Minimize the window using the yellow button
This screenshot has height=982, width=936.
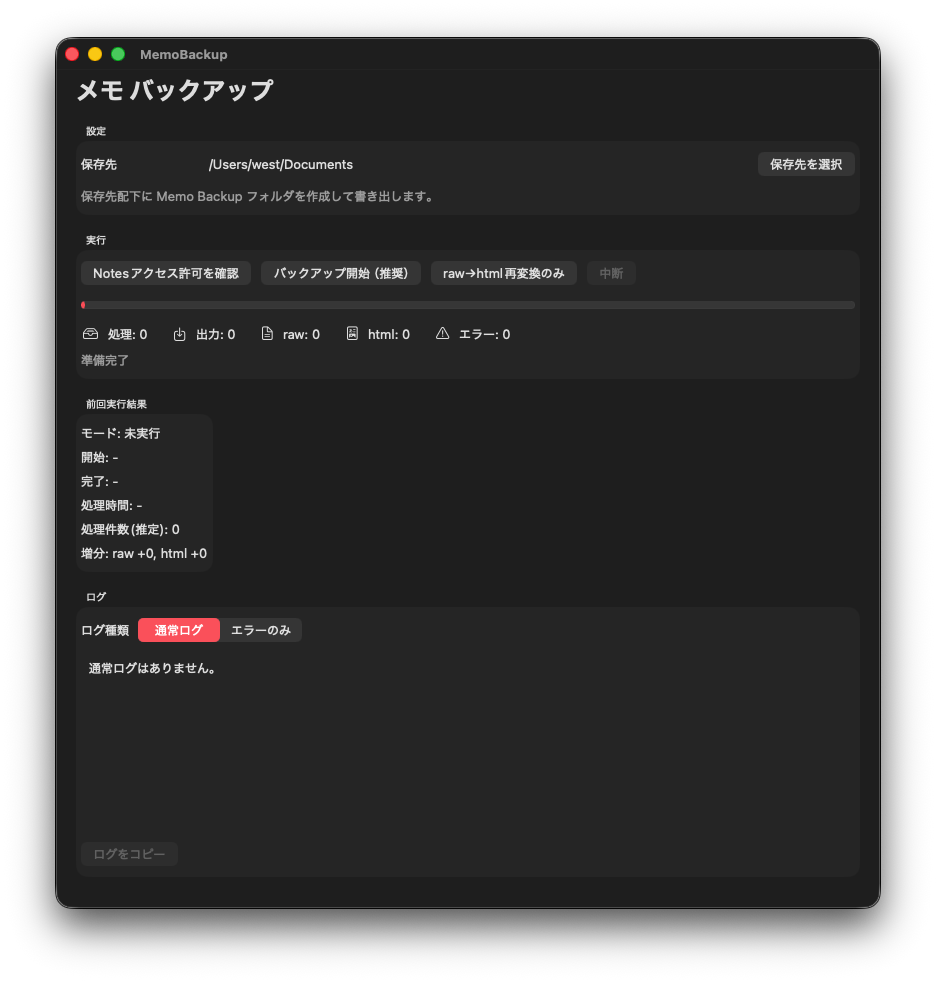click(95, 54)
